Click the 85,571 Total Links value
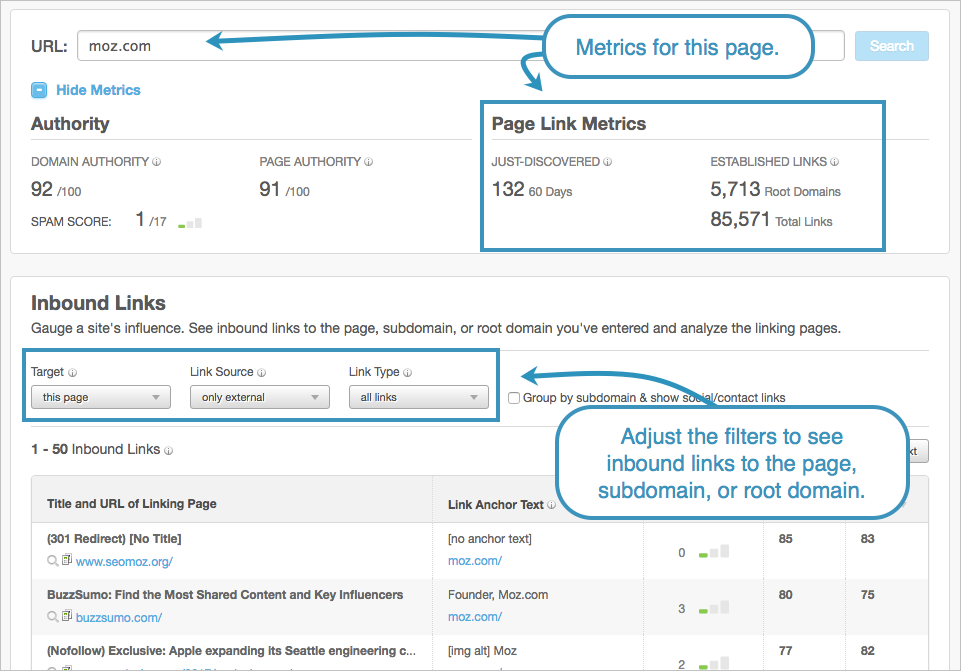The image size is (961, 671). click(x=740, y=219)
